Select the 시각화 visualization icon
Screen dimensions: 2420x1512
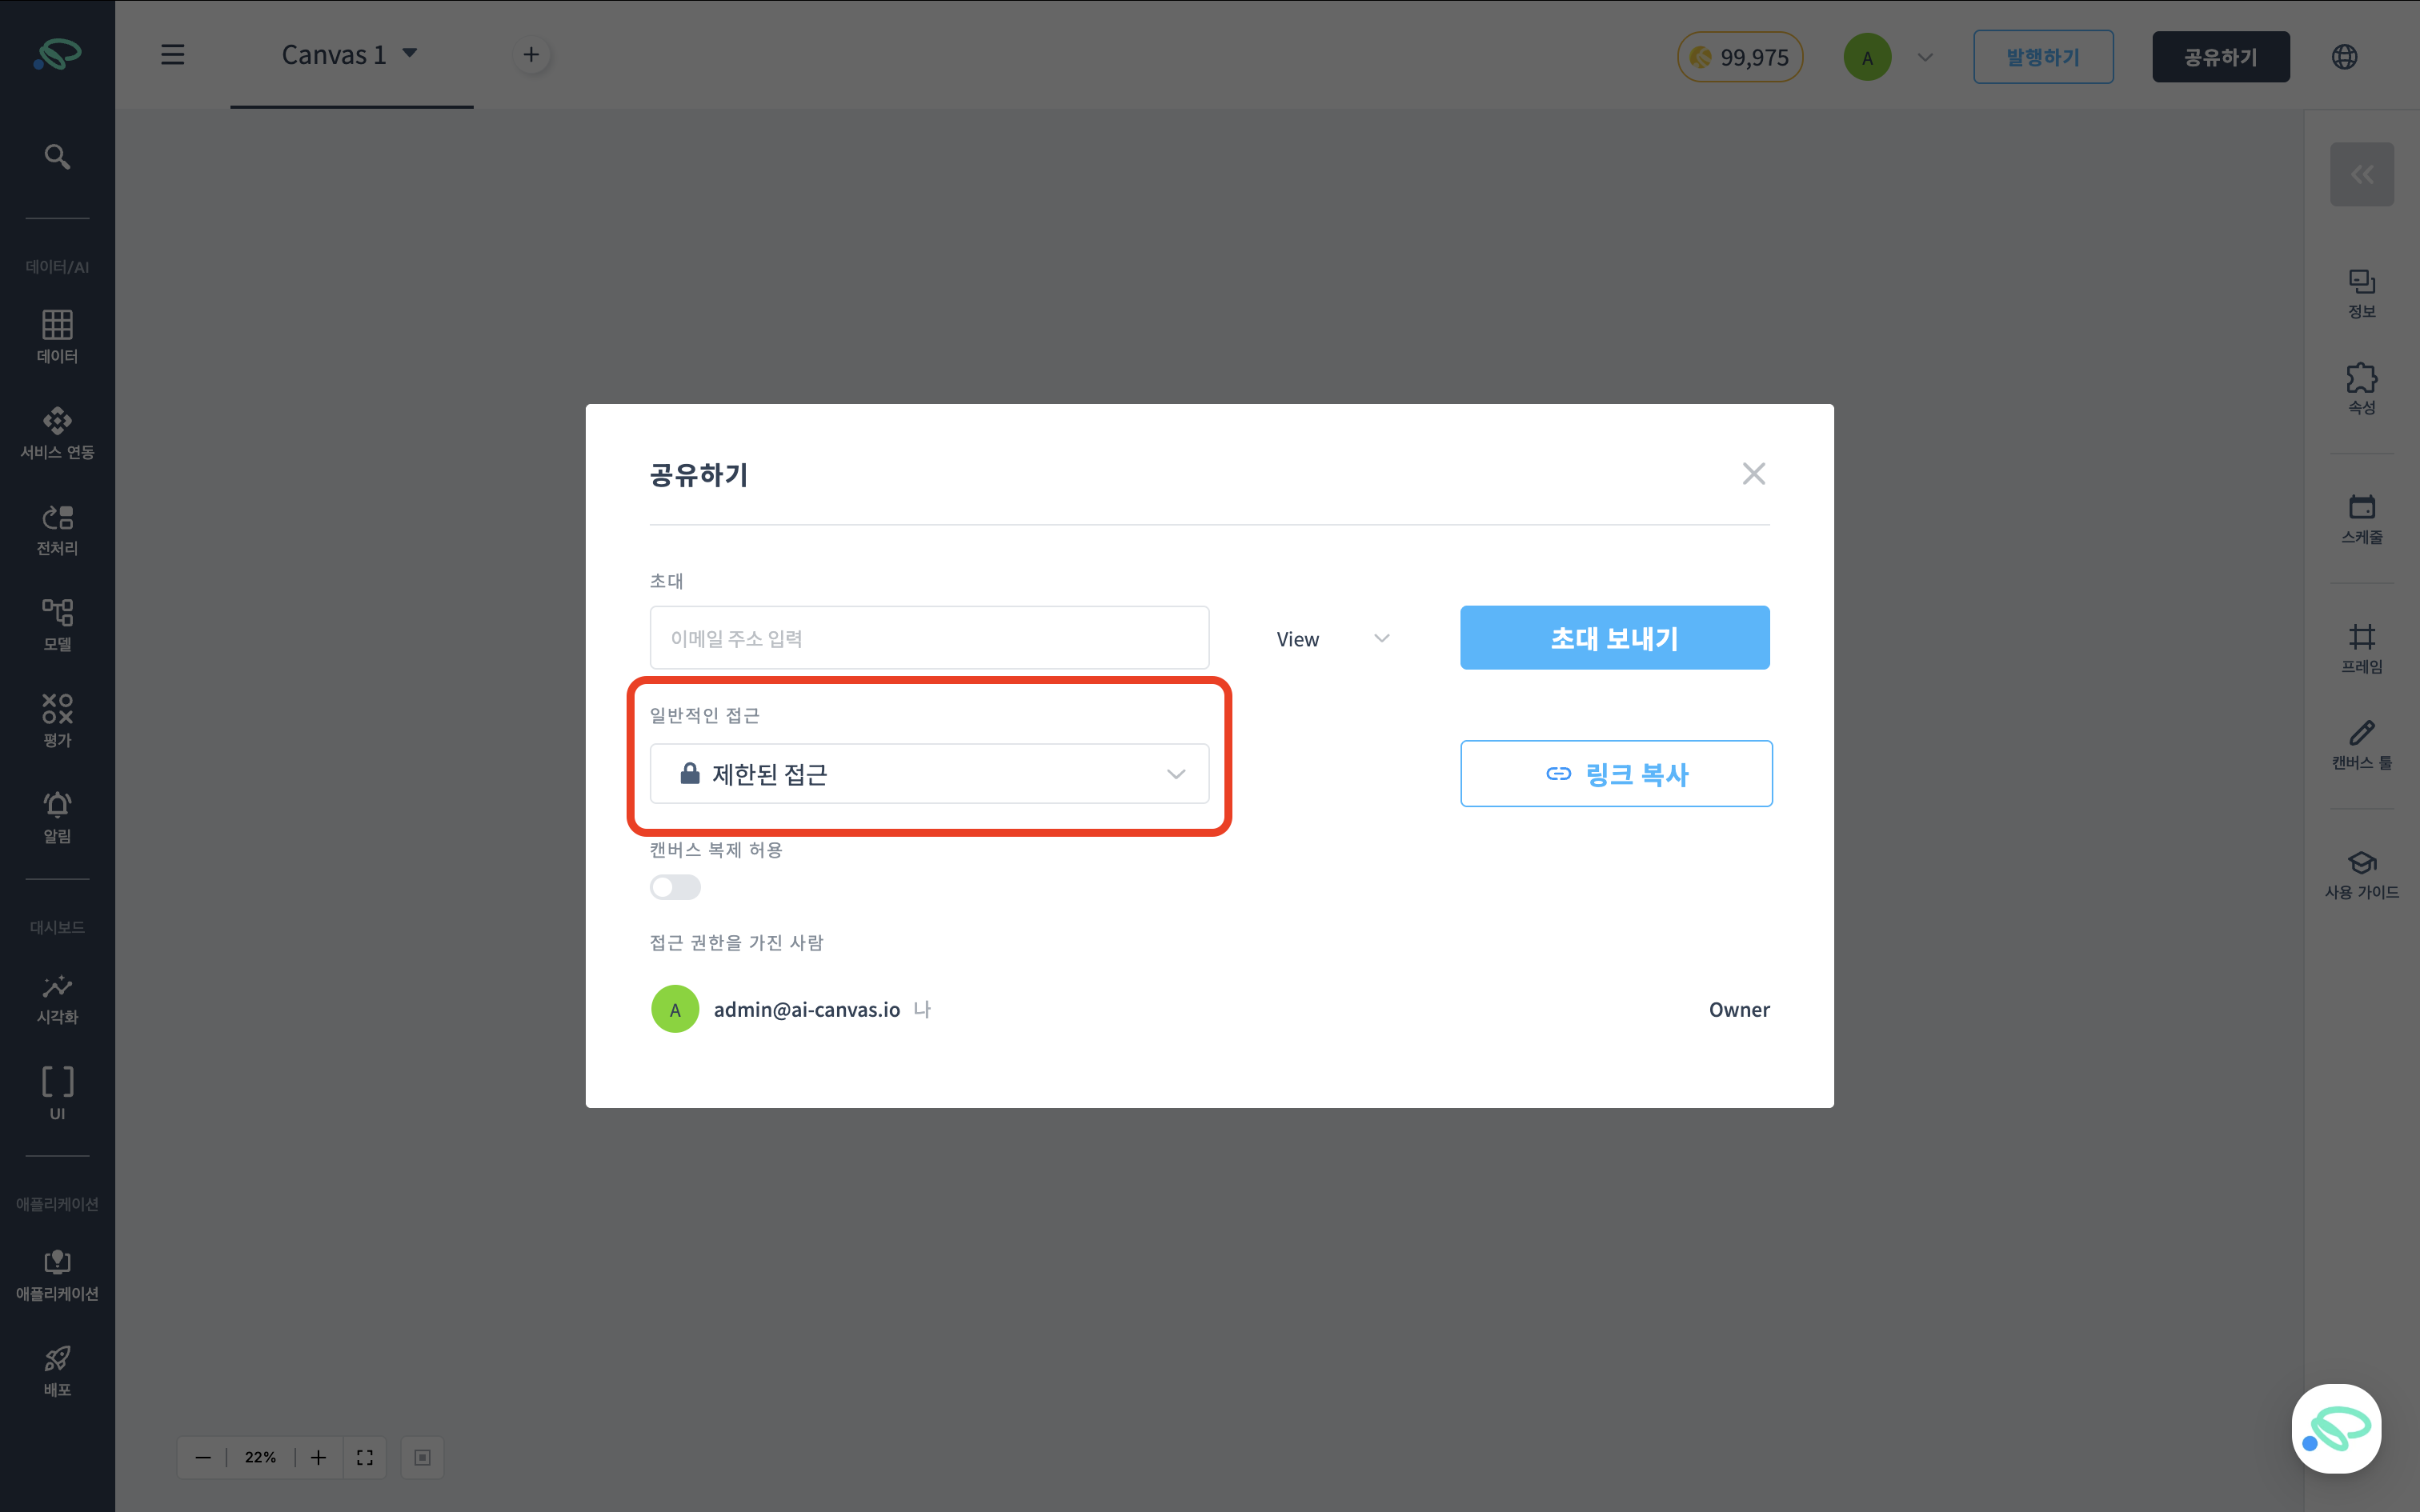pyautogui.click(x=57, y=997)
